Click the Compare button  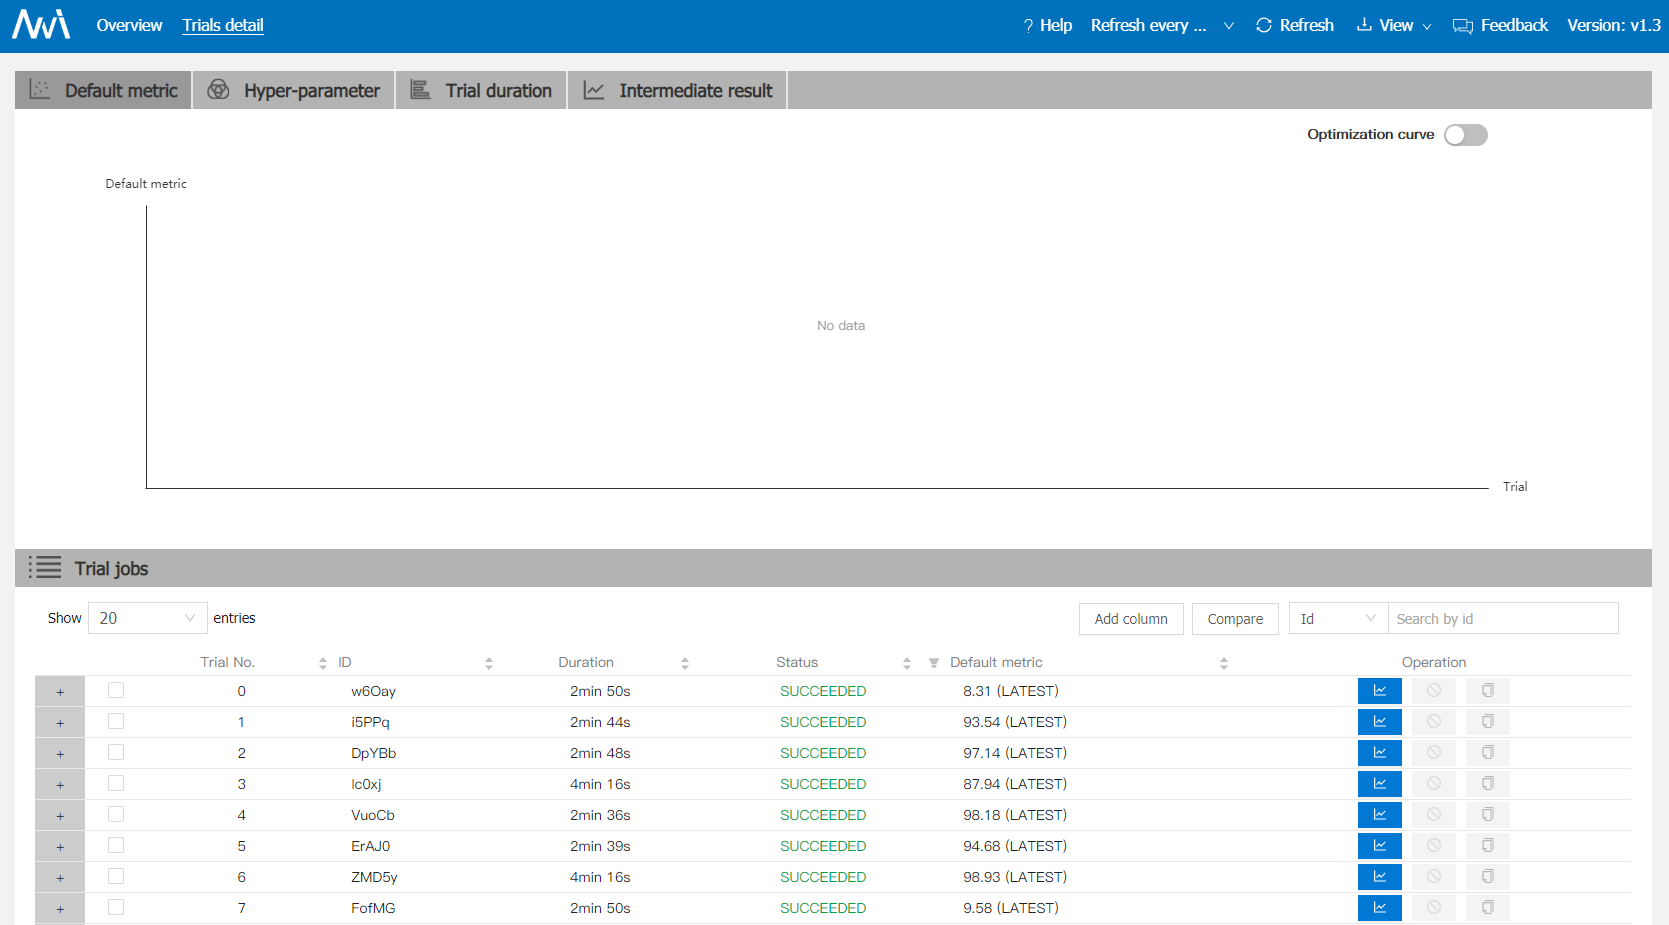(1235, 618)
